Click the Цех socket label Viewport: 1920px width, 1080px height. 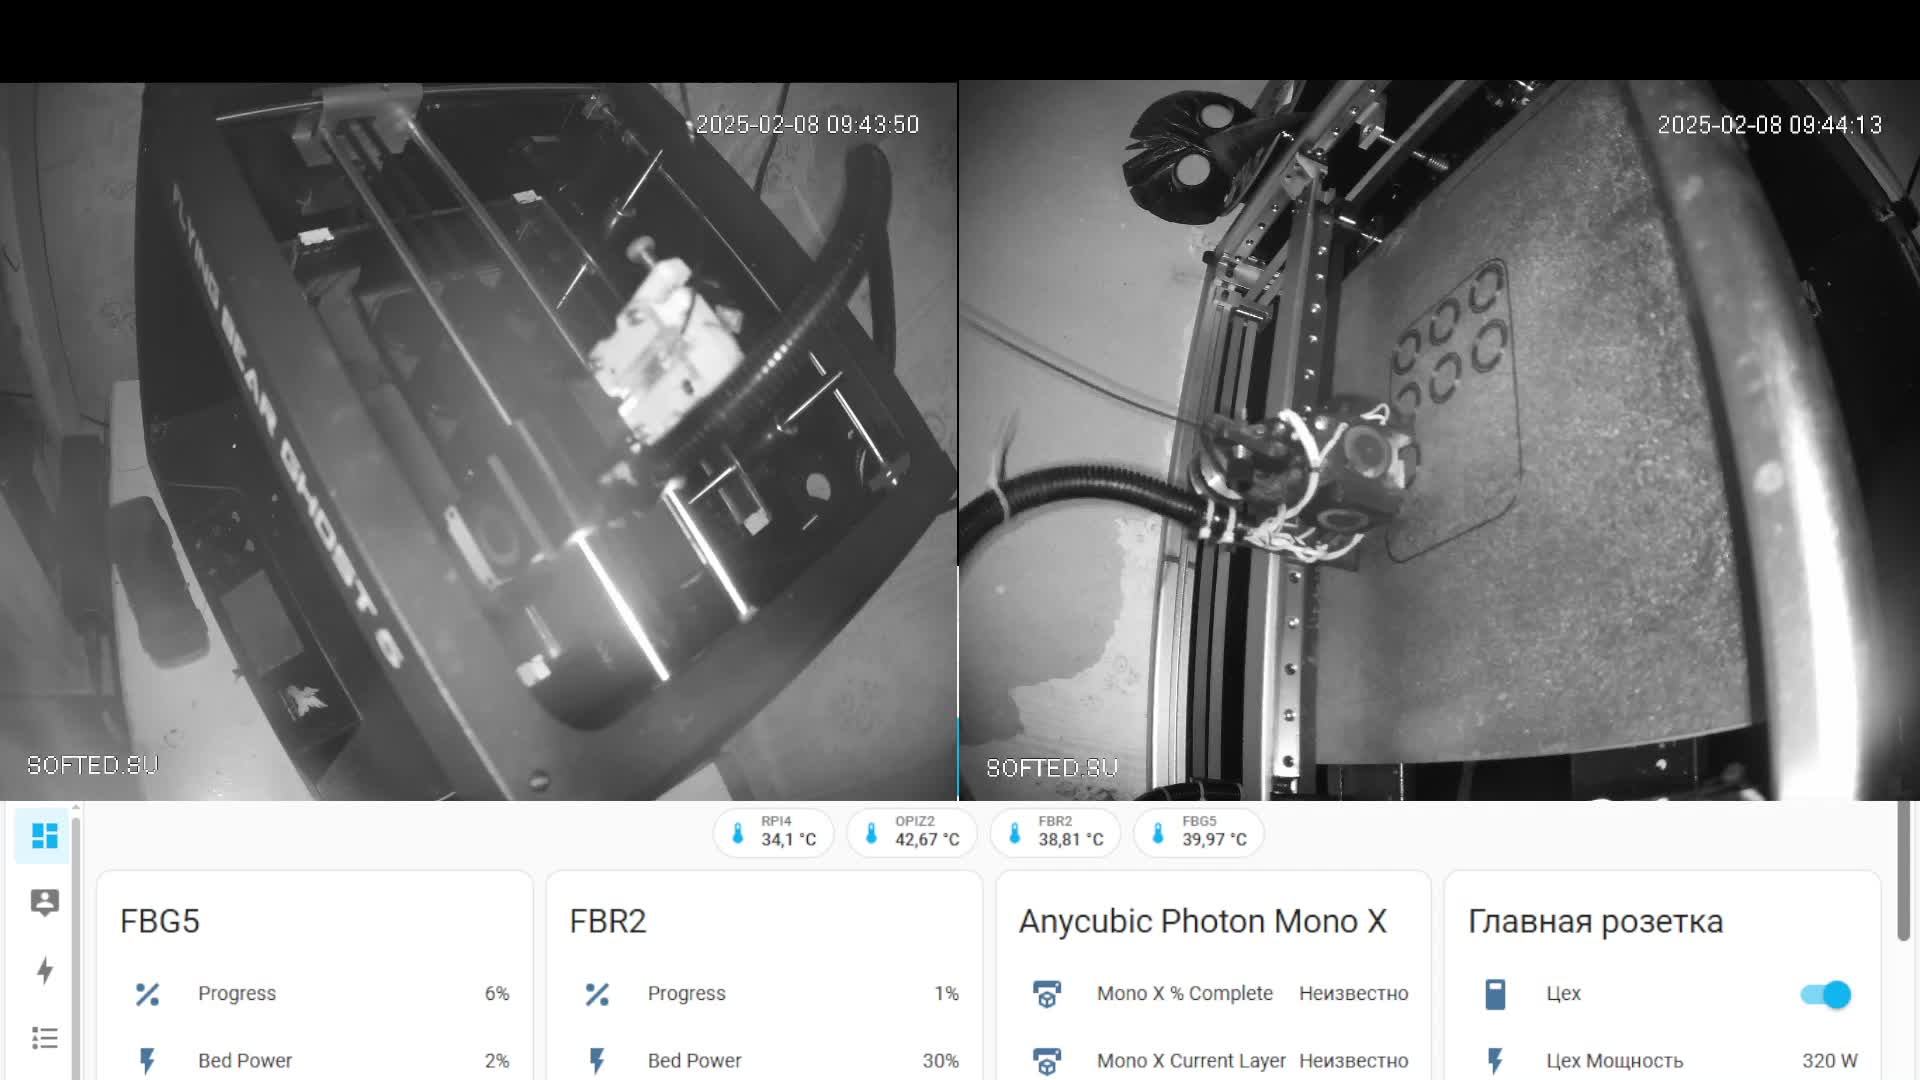(1564, 994)
